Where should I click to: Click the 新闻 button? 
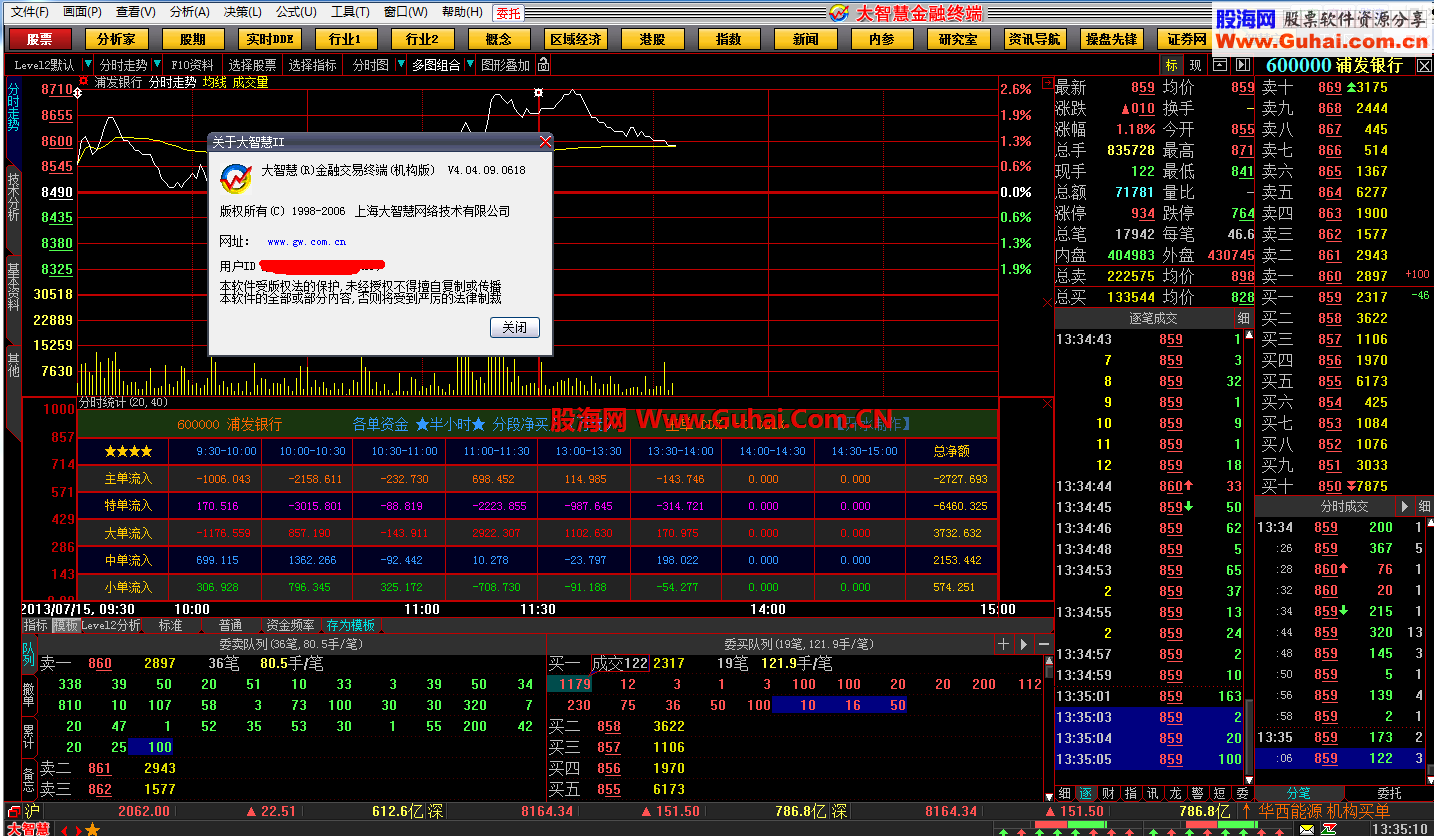[805, 39]
